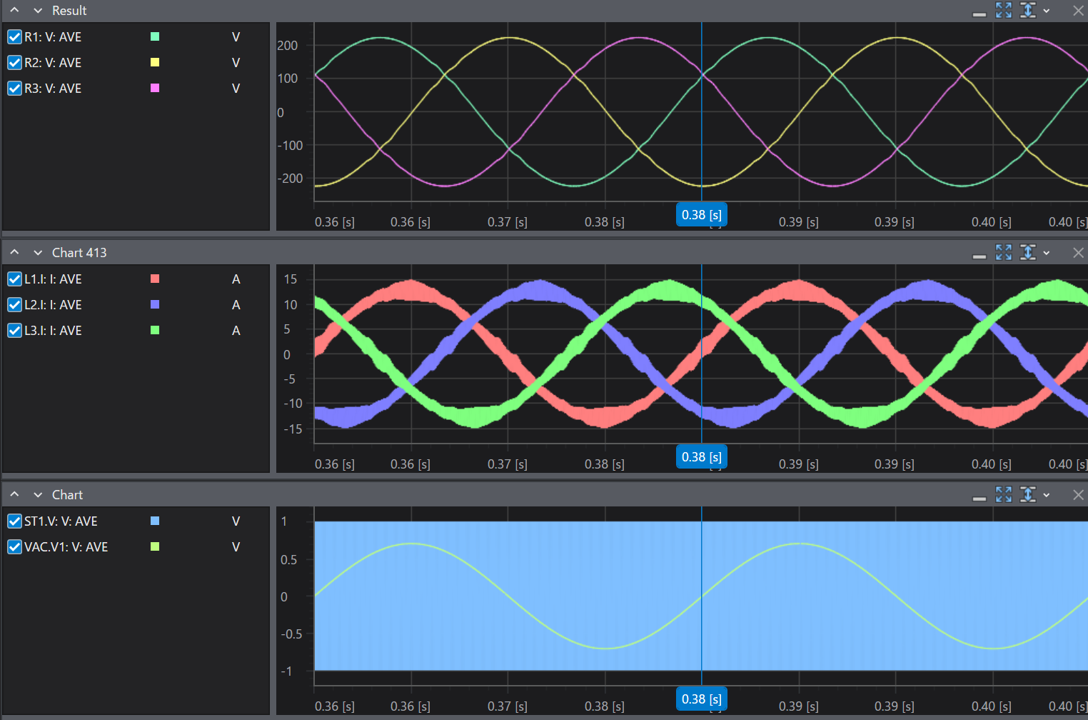Image resolution: width=1088 pixels, height=720 pixels.
Task: Click fit-to-window icon in Chart 413 header
Action: (1003, 253)
